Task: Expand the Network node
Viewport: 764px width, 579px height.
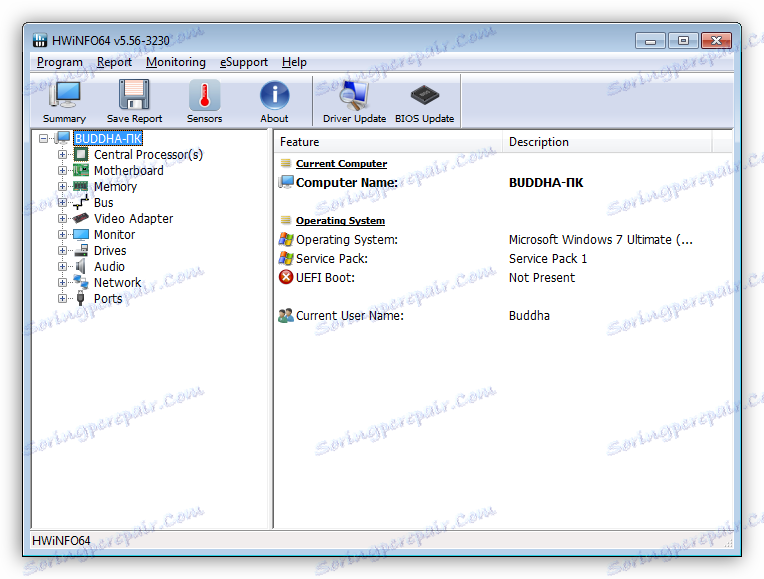Action: (62, 283)
